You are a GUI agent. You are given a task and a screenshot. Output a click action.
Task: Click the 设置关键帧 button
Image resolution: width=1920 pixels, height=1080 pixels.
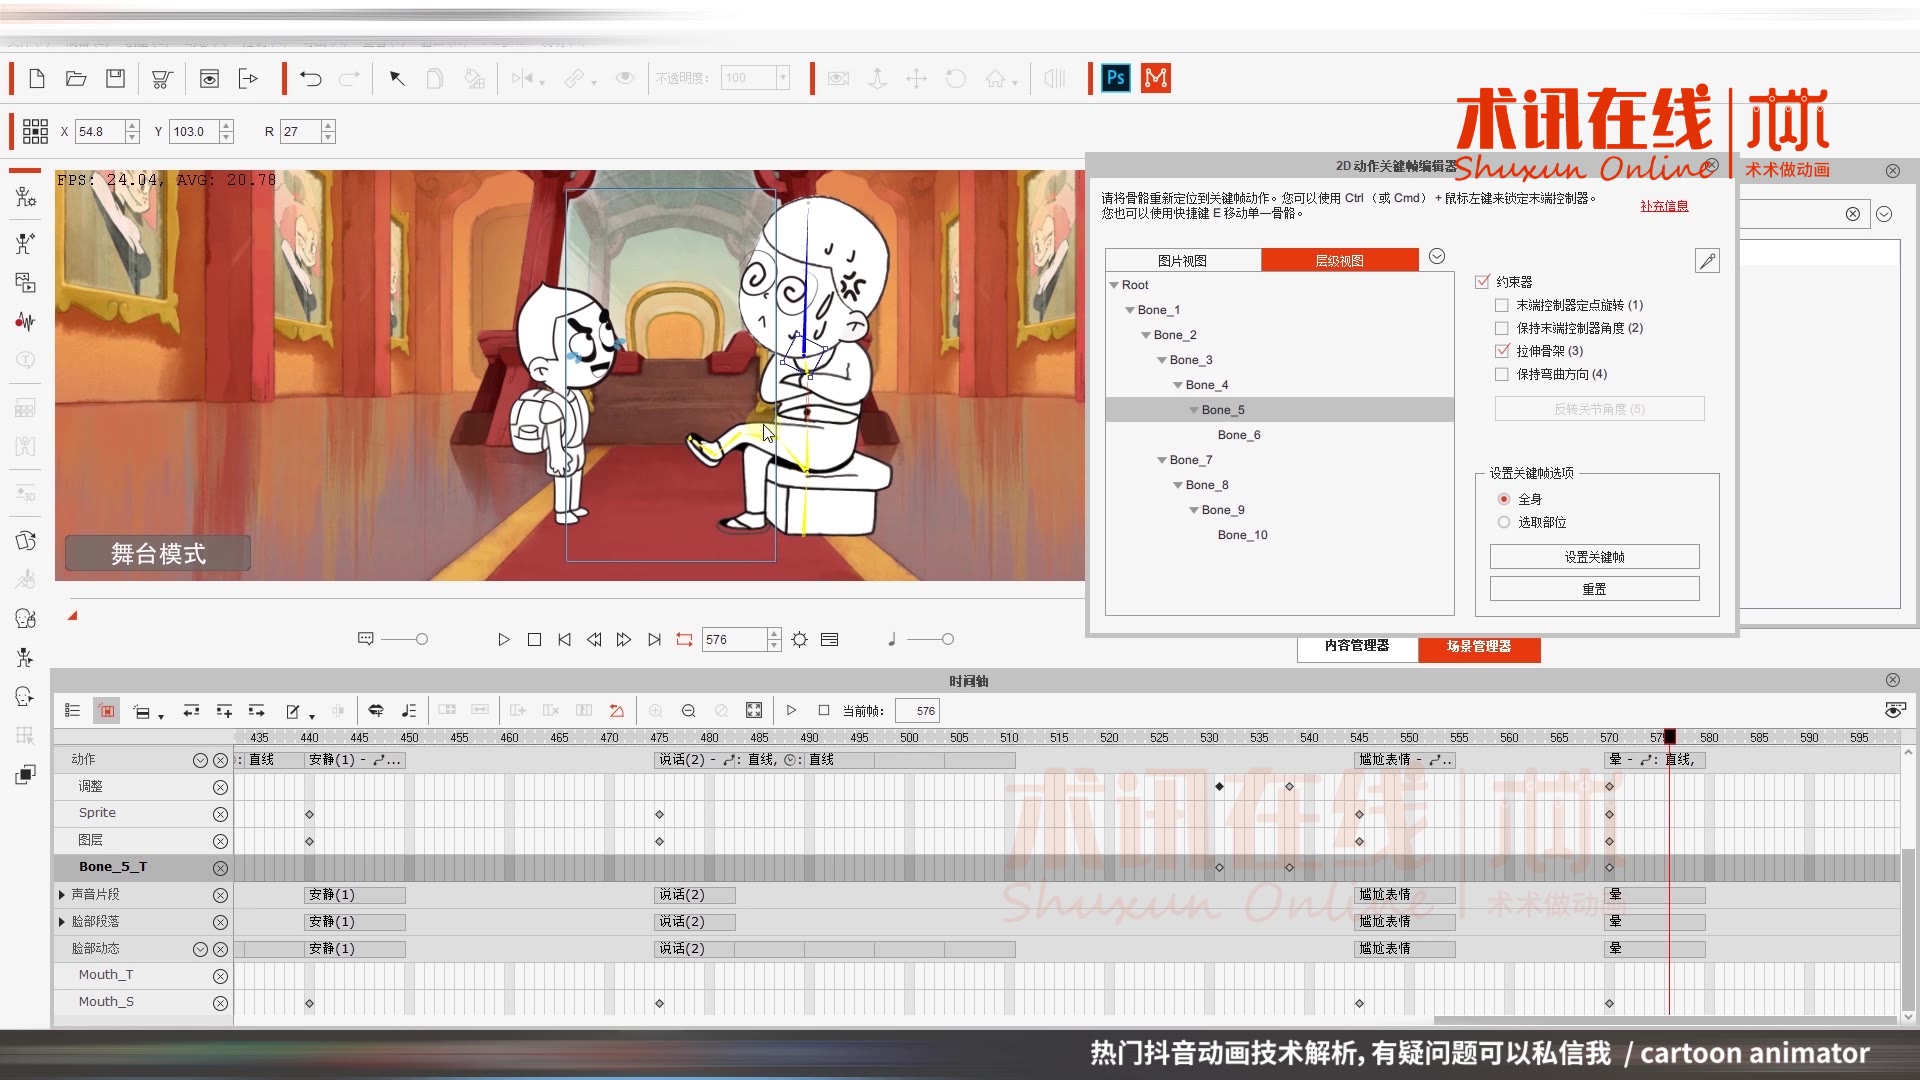tap(1595, 557)
